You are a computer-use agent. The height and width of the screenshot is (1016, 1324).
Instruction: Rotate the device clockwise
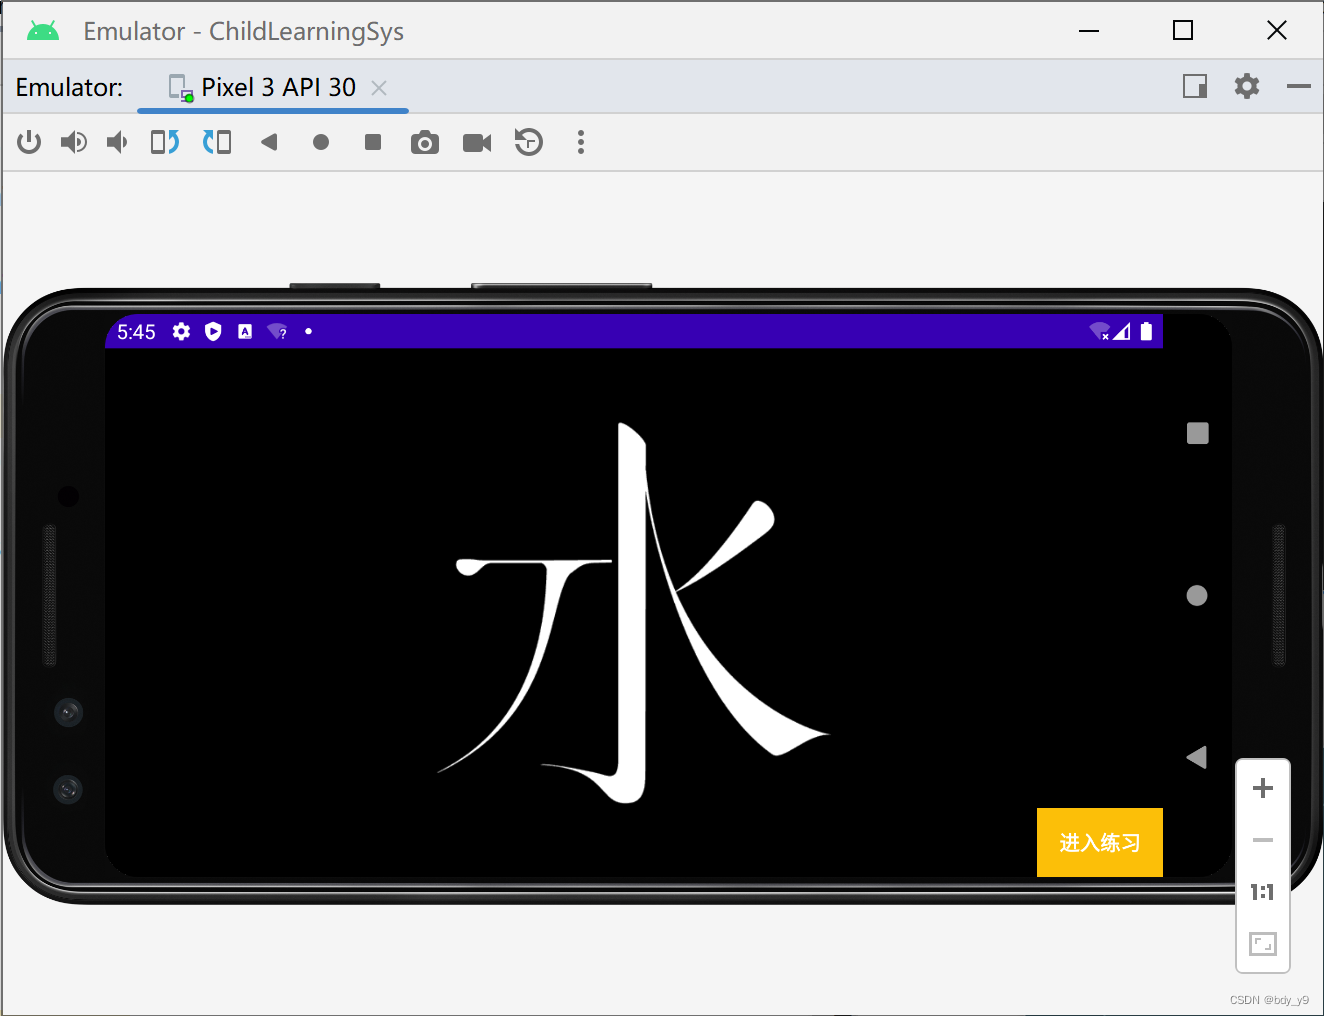click(217, 142)
